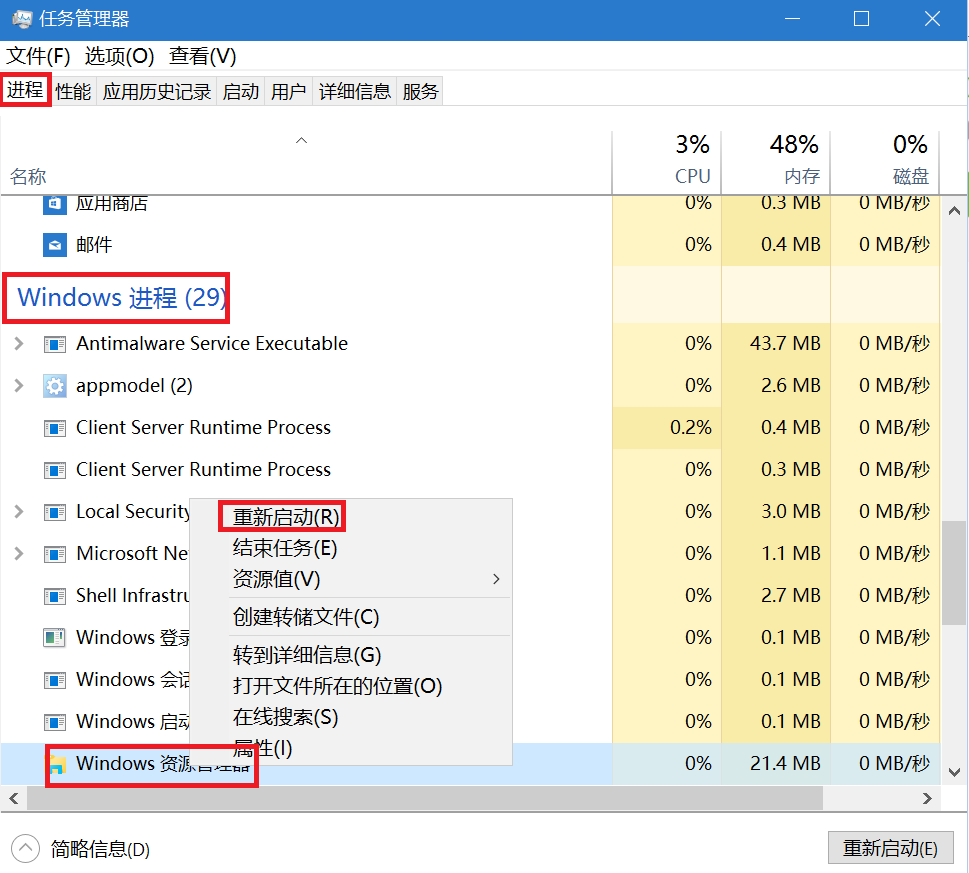Click the Windows 资源管理器 folder icon

tap(57, 764)
